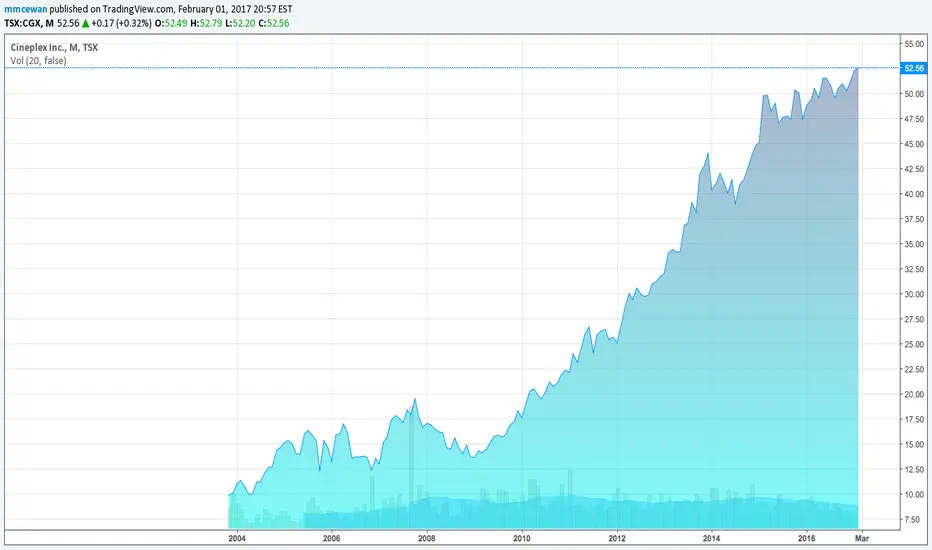Click the 20.00 price axis label
The width and height of the screenshot is (932, 550).
point(914,394)
